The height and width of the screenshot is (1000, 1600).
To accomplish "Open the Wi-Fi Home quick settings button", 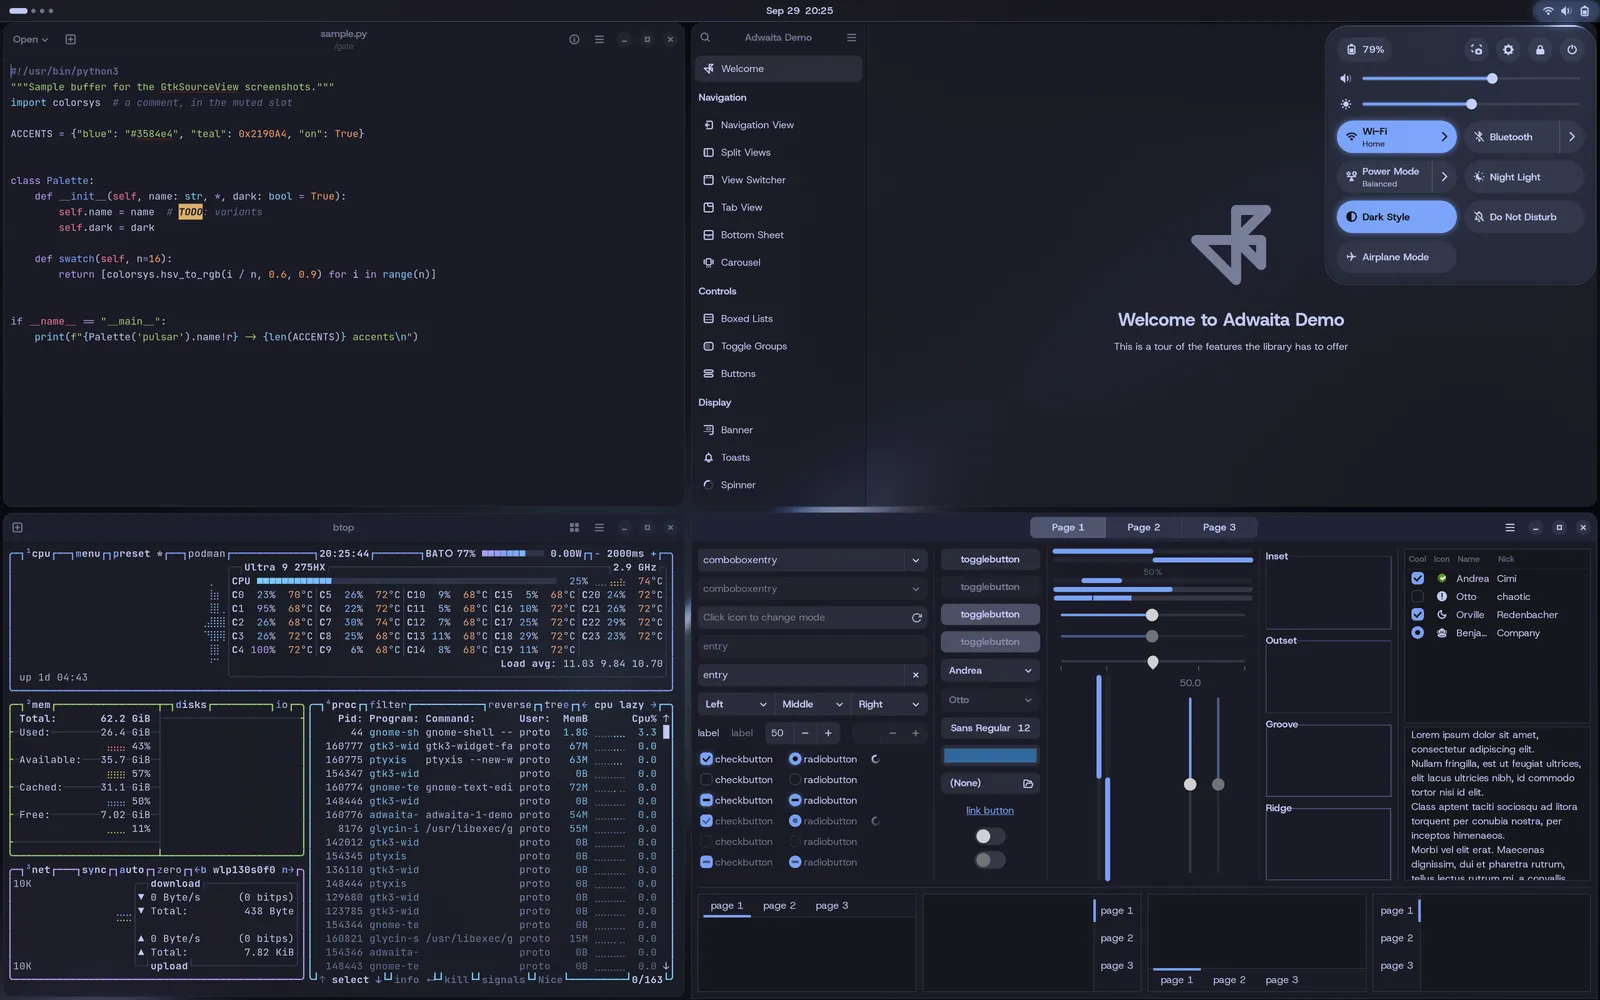I will click(1384, 137).
